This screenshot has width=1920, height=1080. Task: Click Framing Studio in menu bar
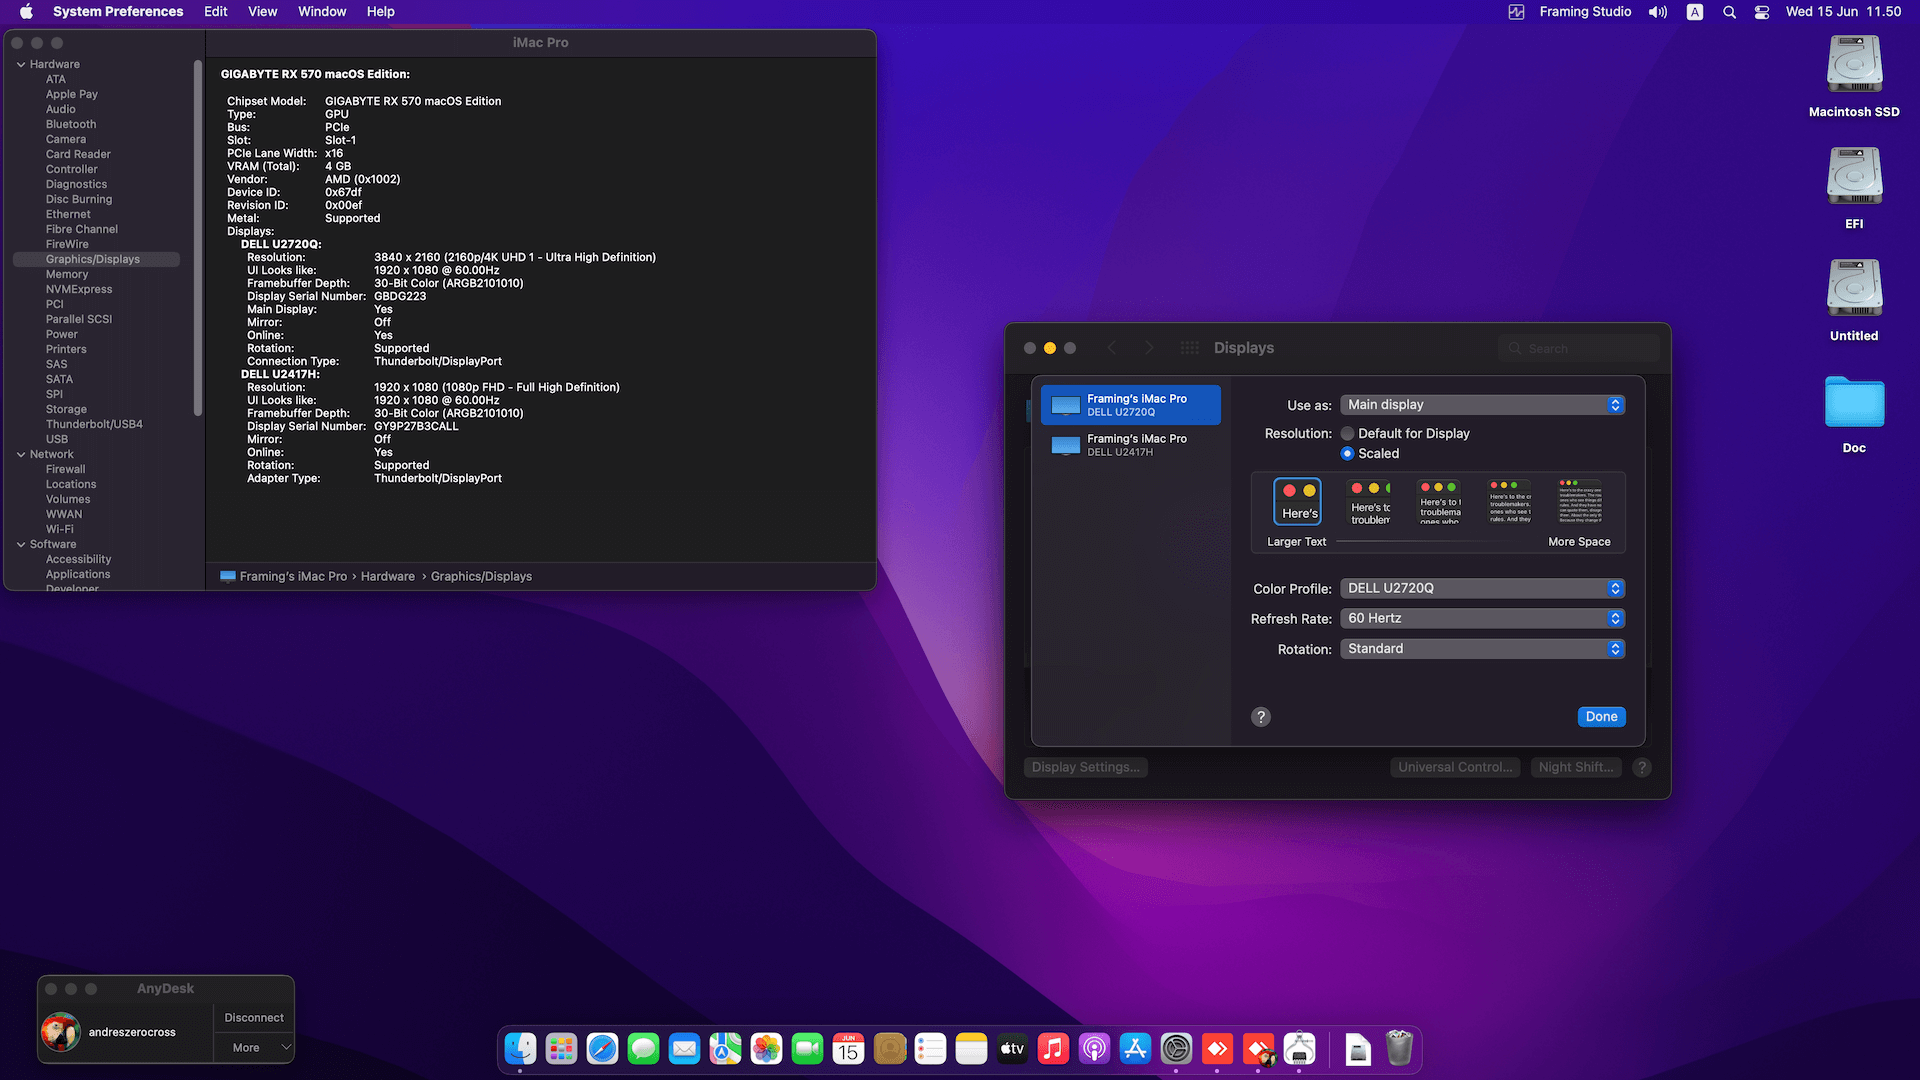pyautogui.click(x=1585, y=12)
